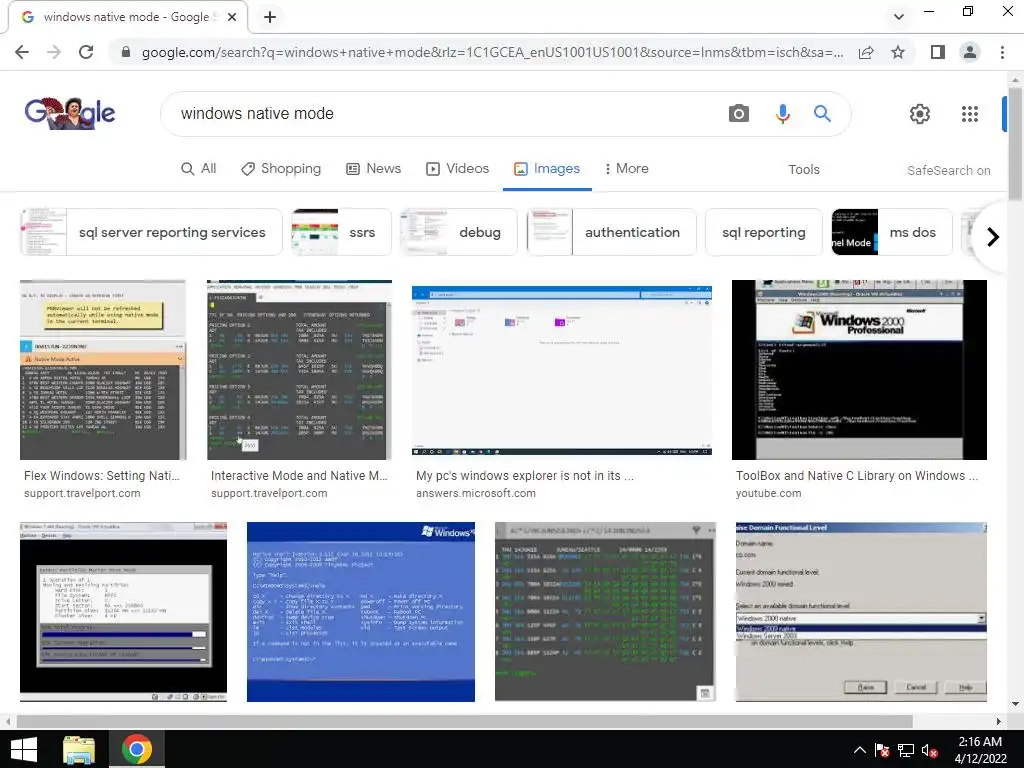Open the muted volume tray icon

pyautogui.click(x=929, y=750)
